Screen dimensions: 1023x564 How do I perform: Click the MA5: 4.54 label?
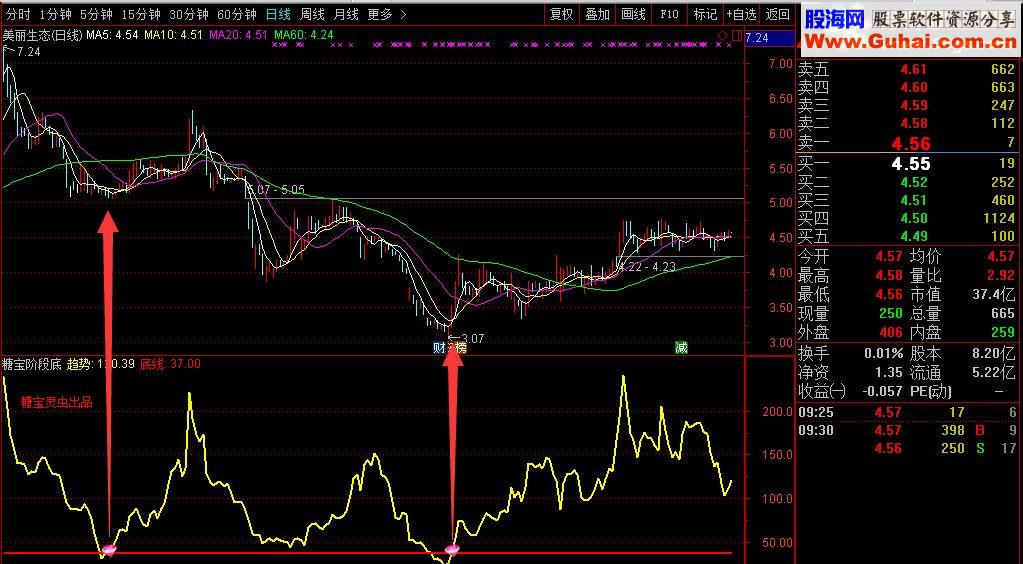coord(112,35)
